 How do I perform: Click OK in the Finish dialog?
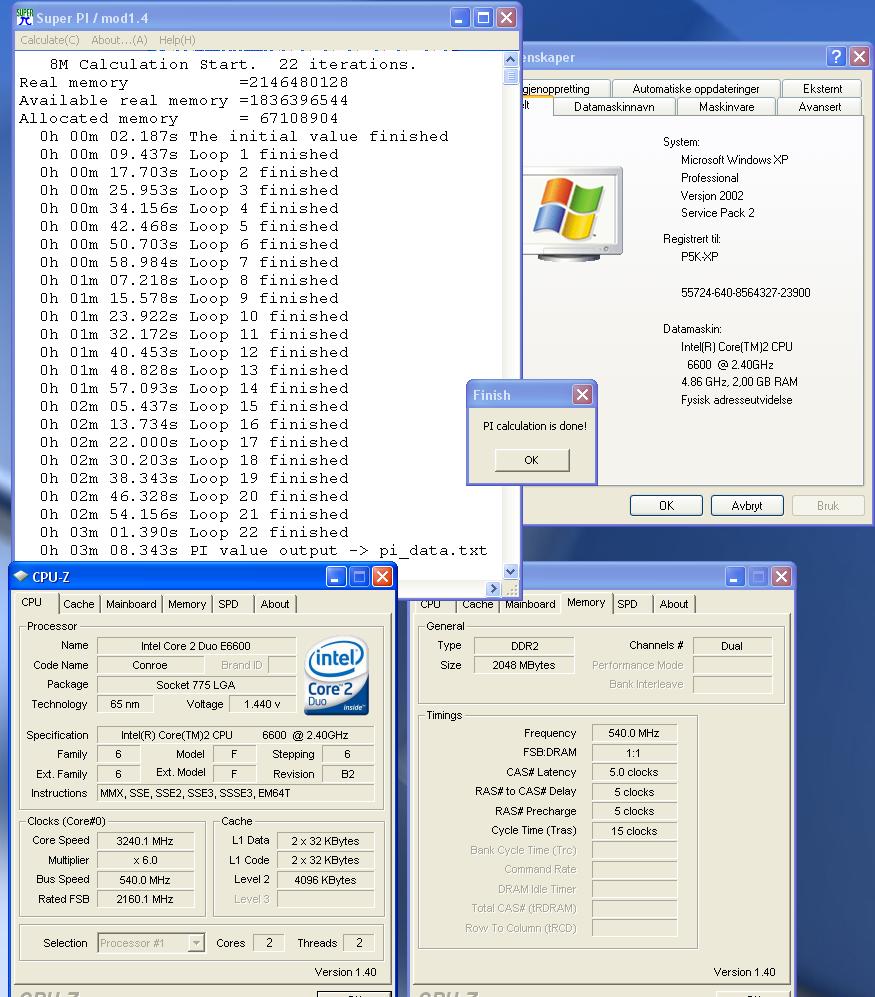point(532,460)
